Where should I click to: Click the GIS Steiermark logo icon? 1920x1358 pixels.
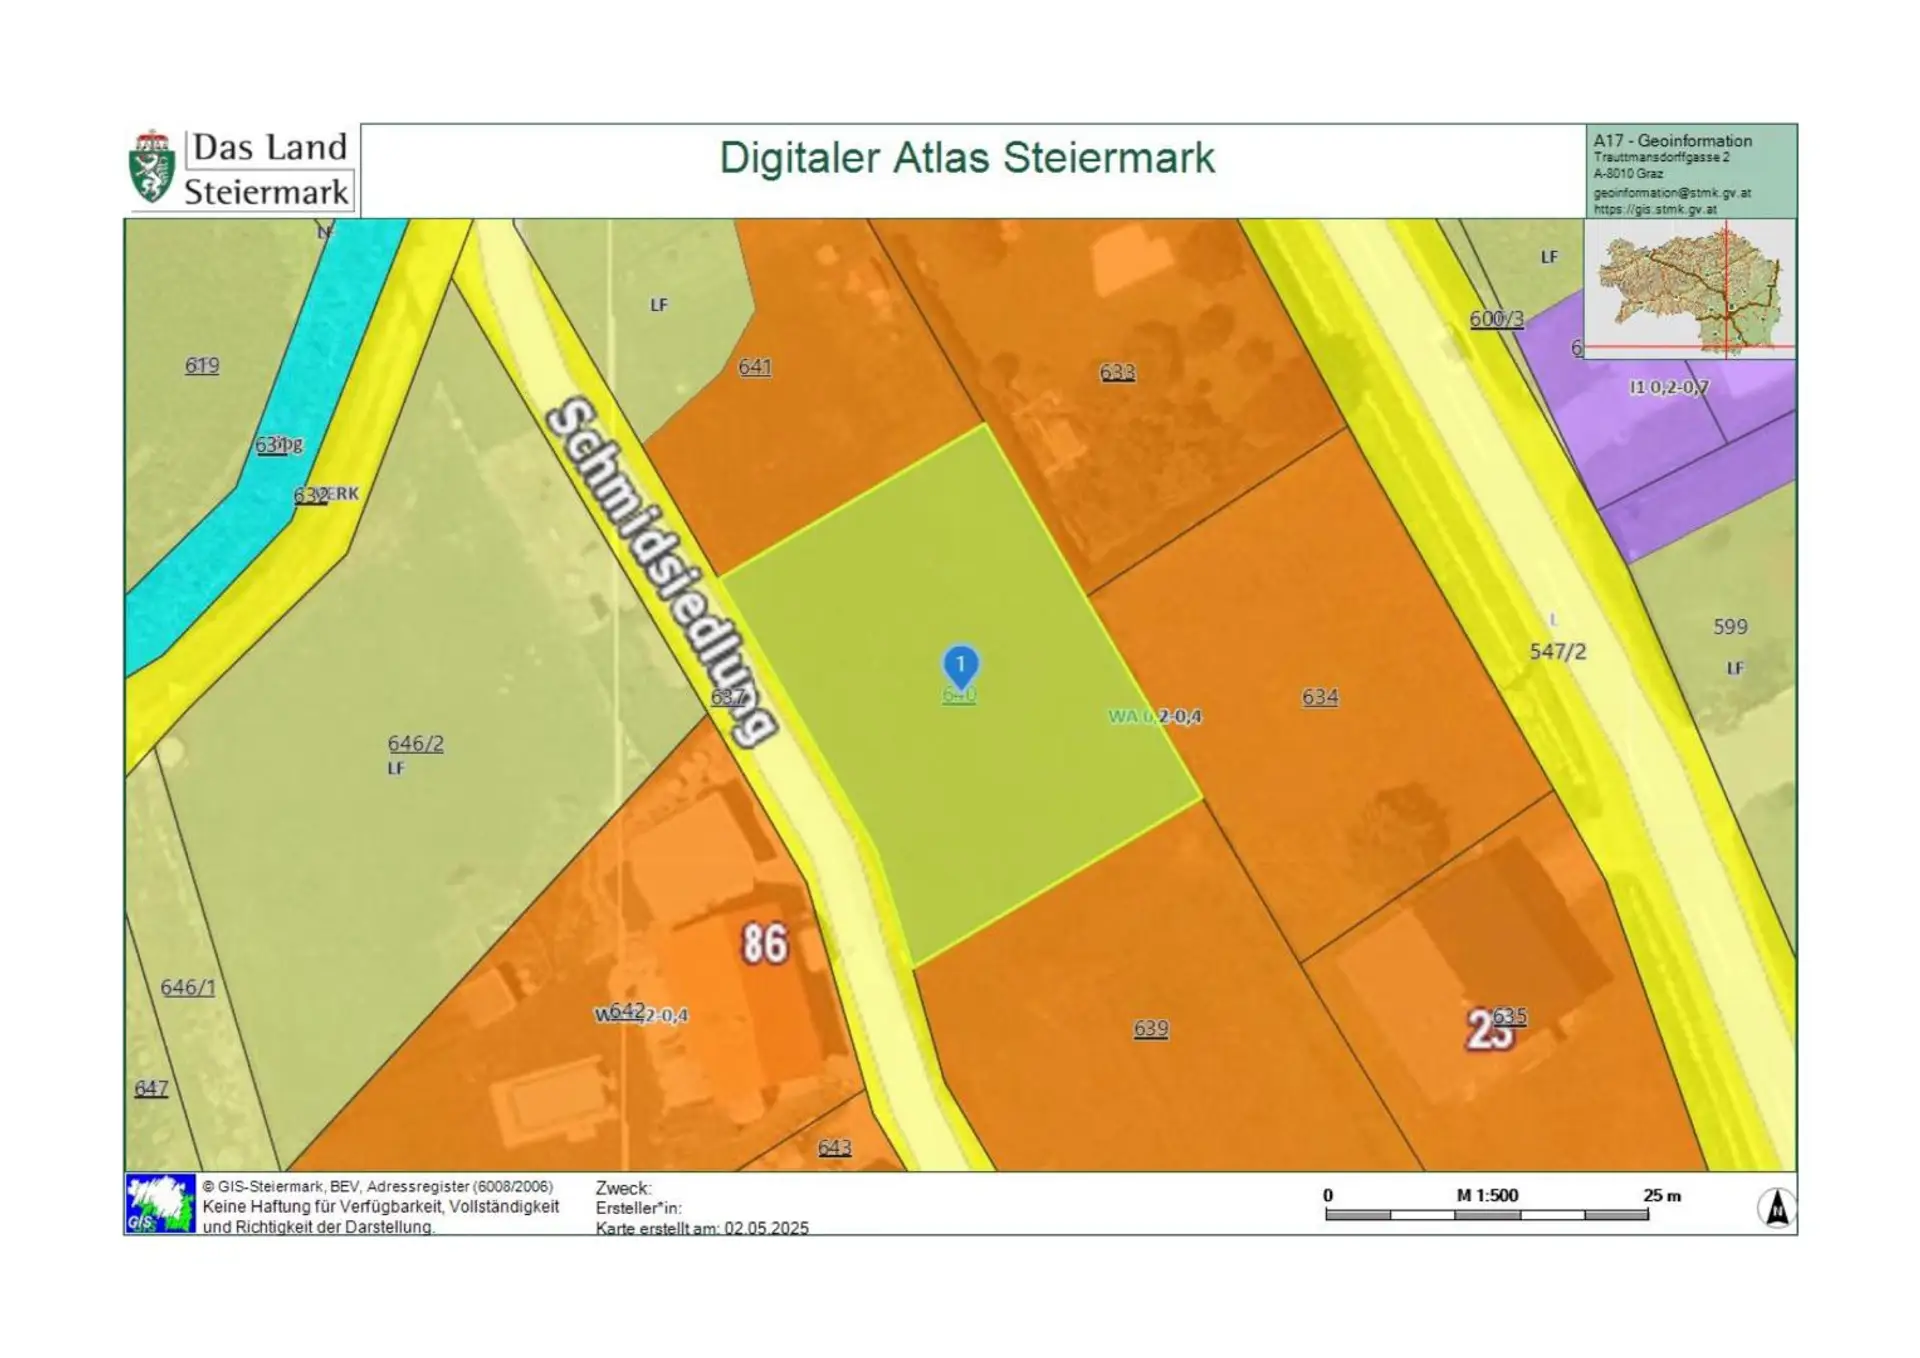click(x=159, y=1203)
